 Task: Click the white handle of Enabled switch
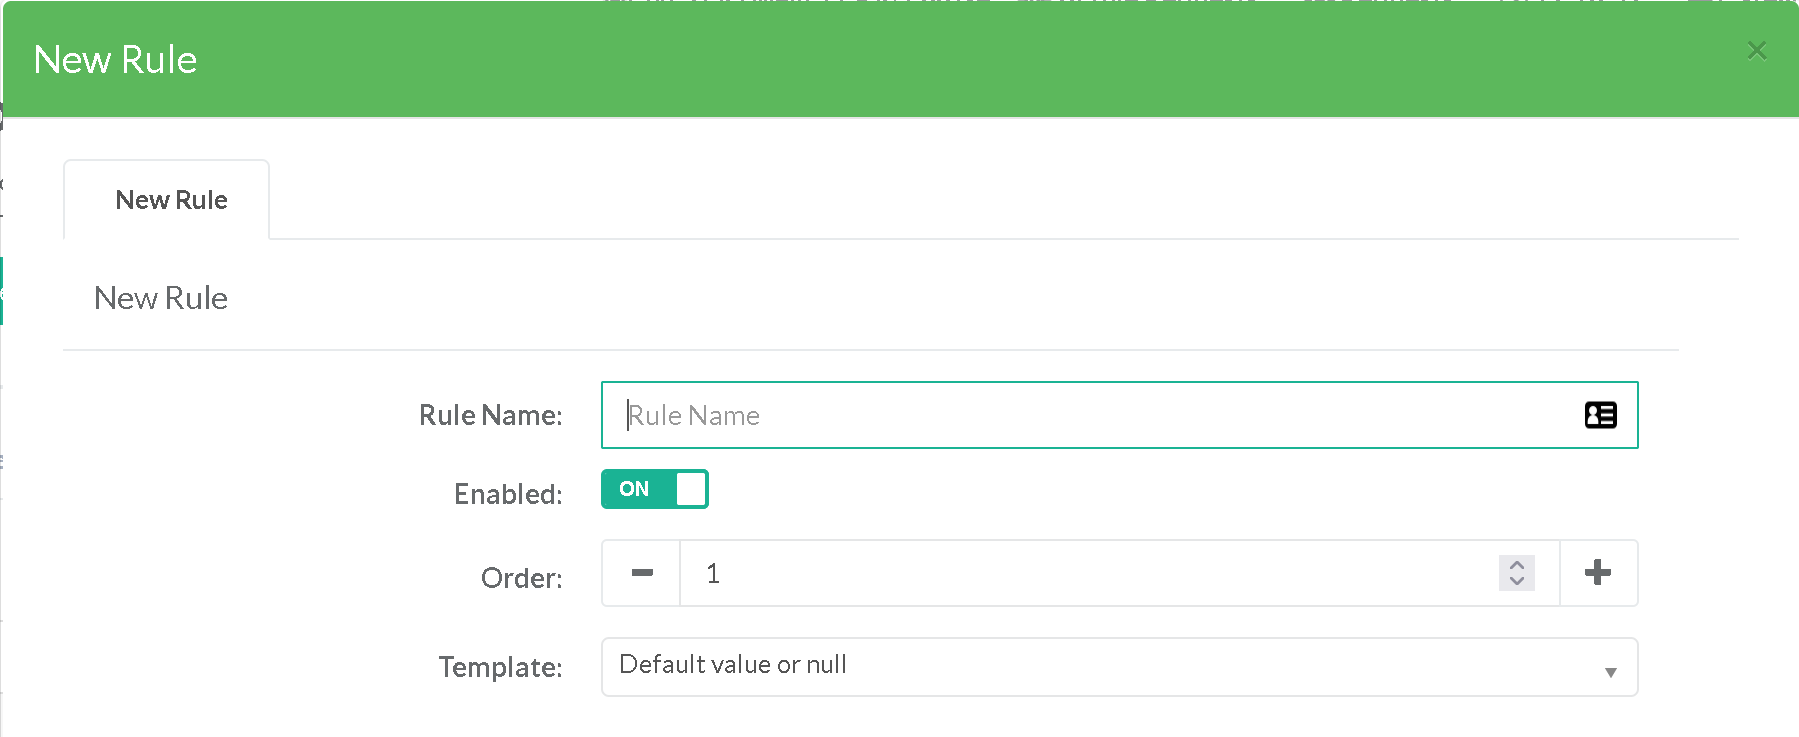(x=691, y=489)
